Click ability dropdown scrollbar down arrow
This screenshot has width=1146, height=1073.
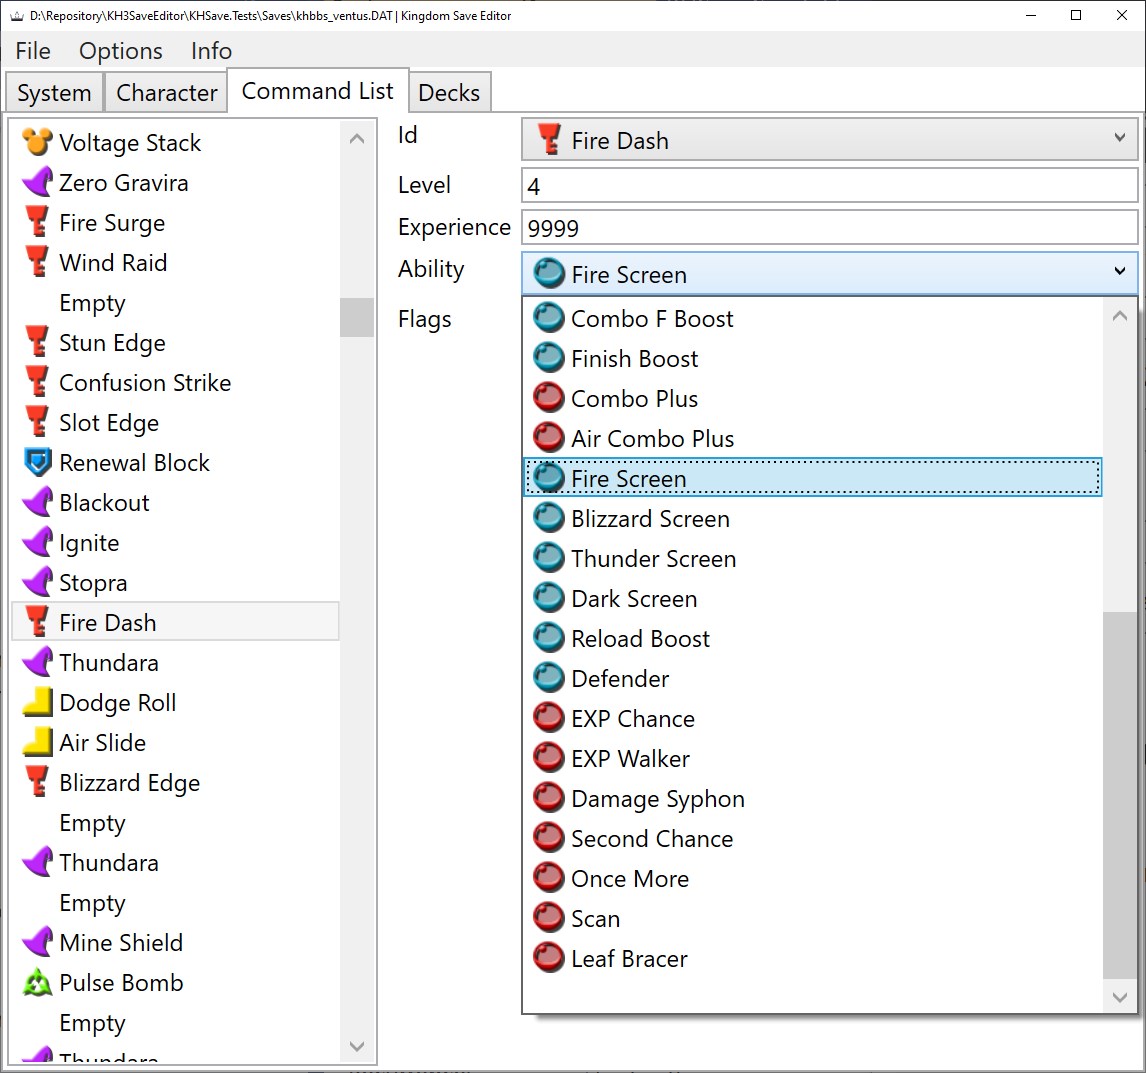pos(1119,996)
